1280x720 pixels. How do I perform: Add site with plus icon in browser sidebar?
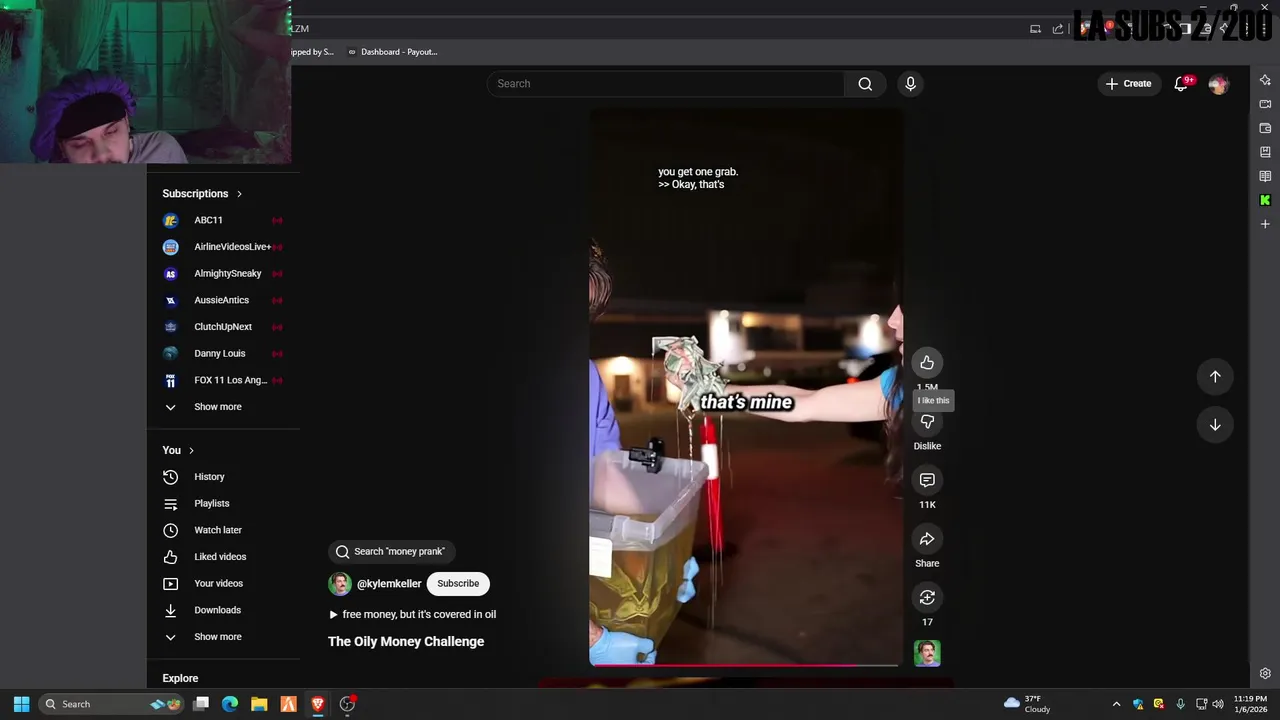pyautogui.click(x=1265, y=224)
